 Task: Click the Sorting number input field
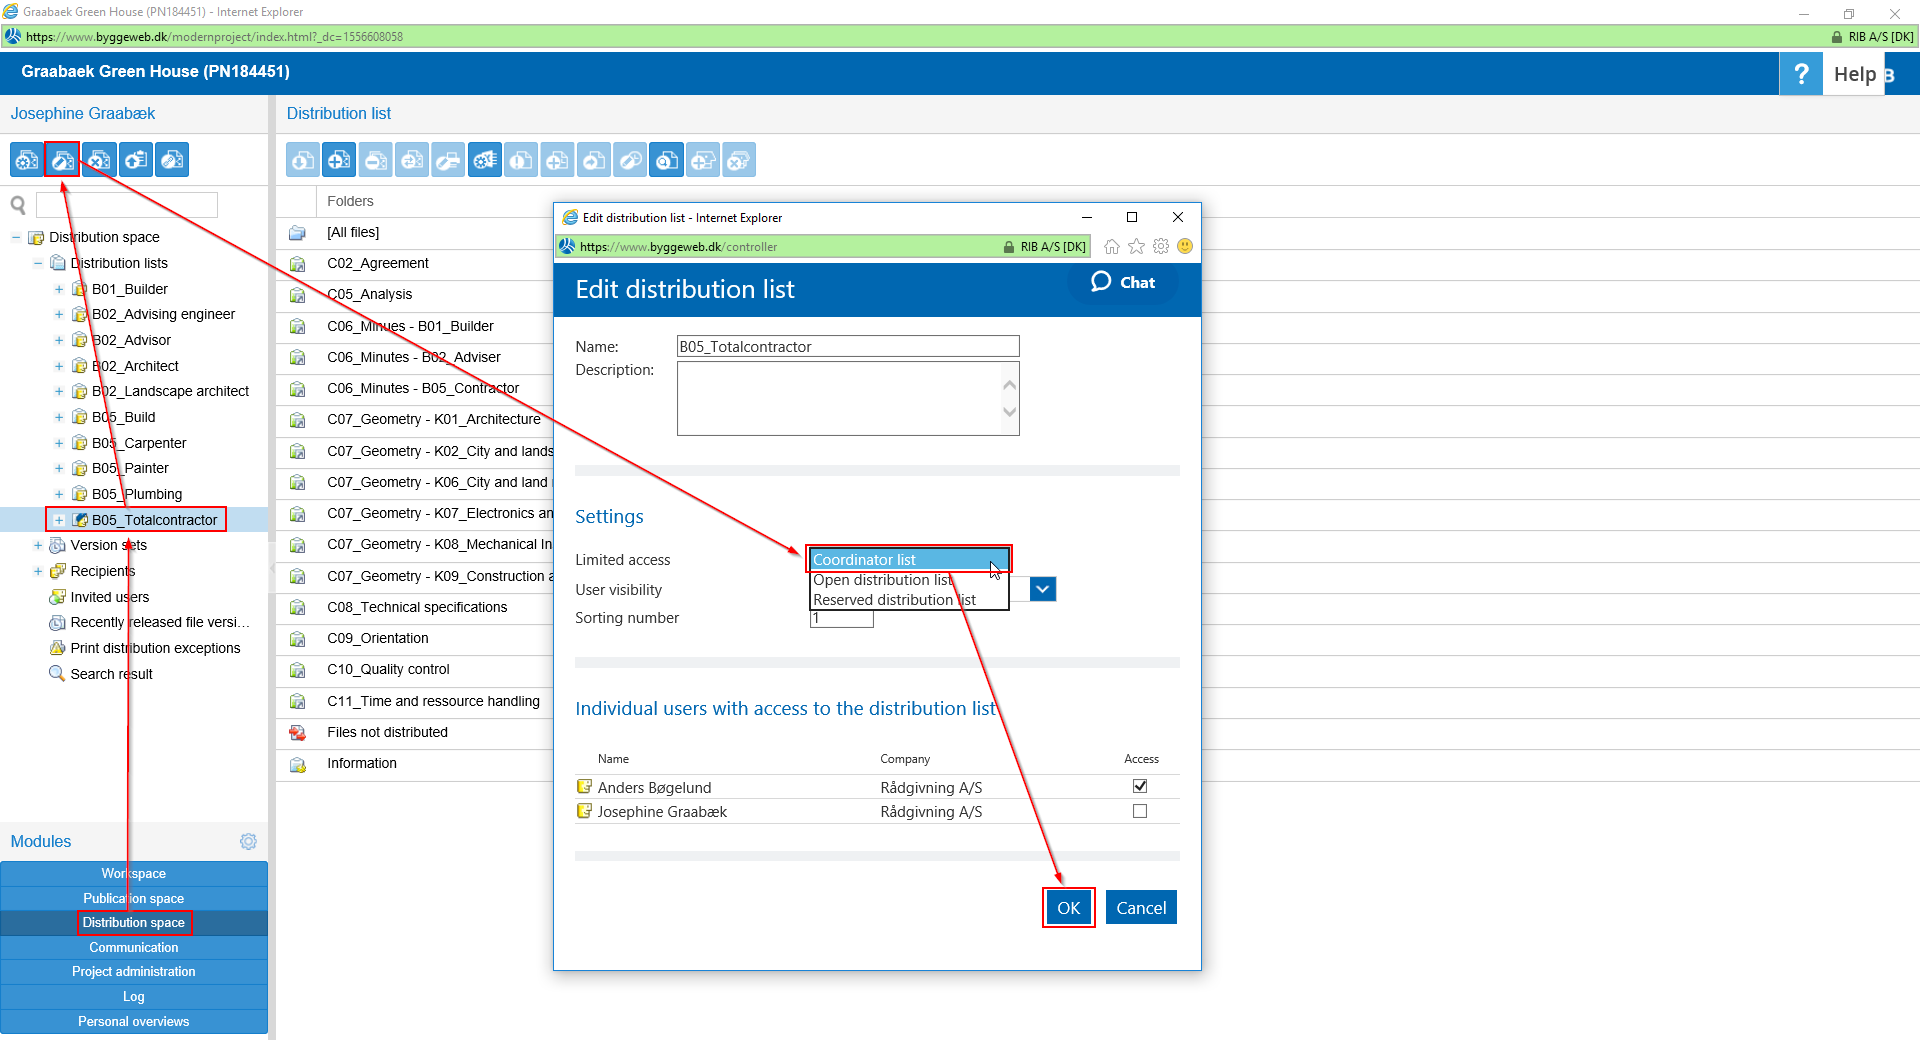(841, 619)
